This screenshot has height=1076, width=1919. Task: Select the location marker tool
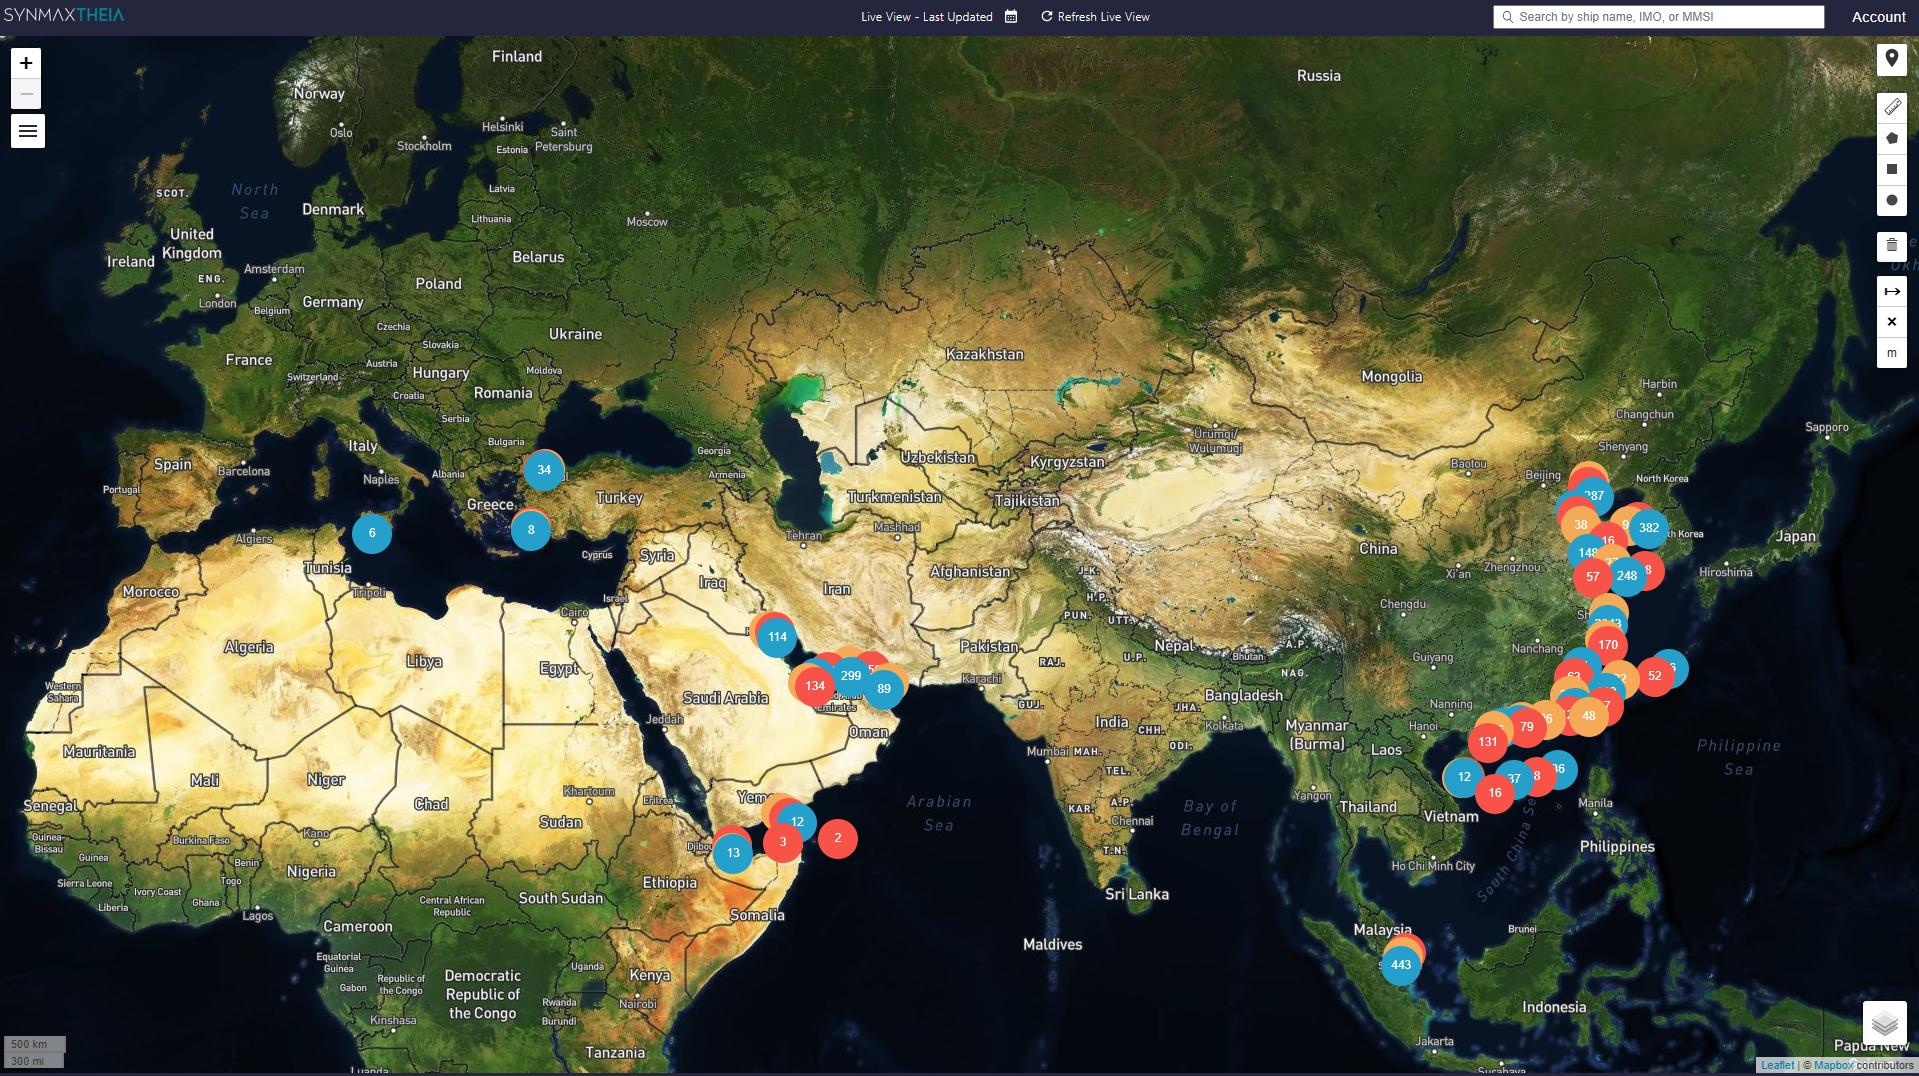coord(1891,60)
